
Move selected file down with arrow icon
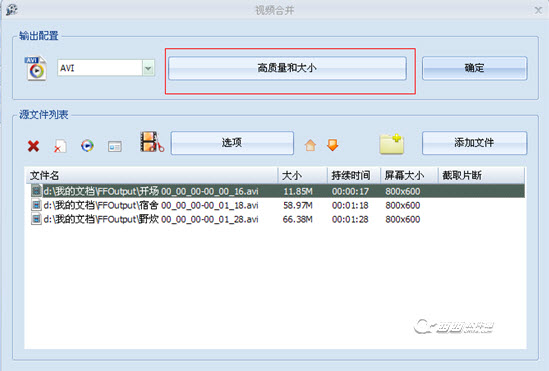click(x=333, y=145)
